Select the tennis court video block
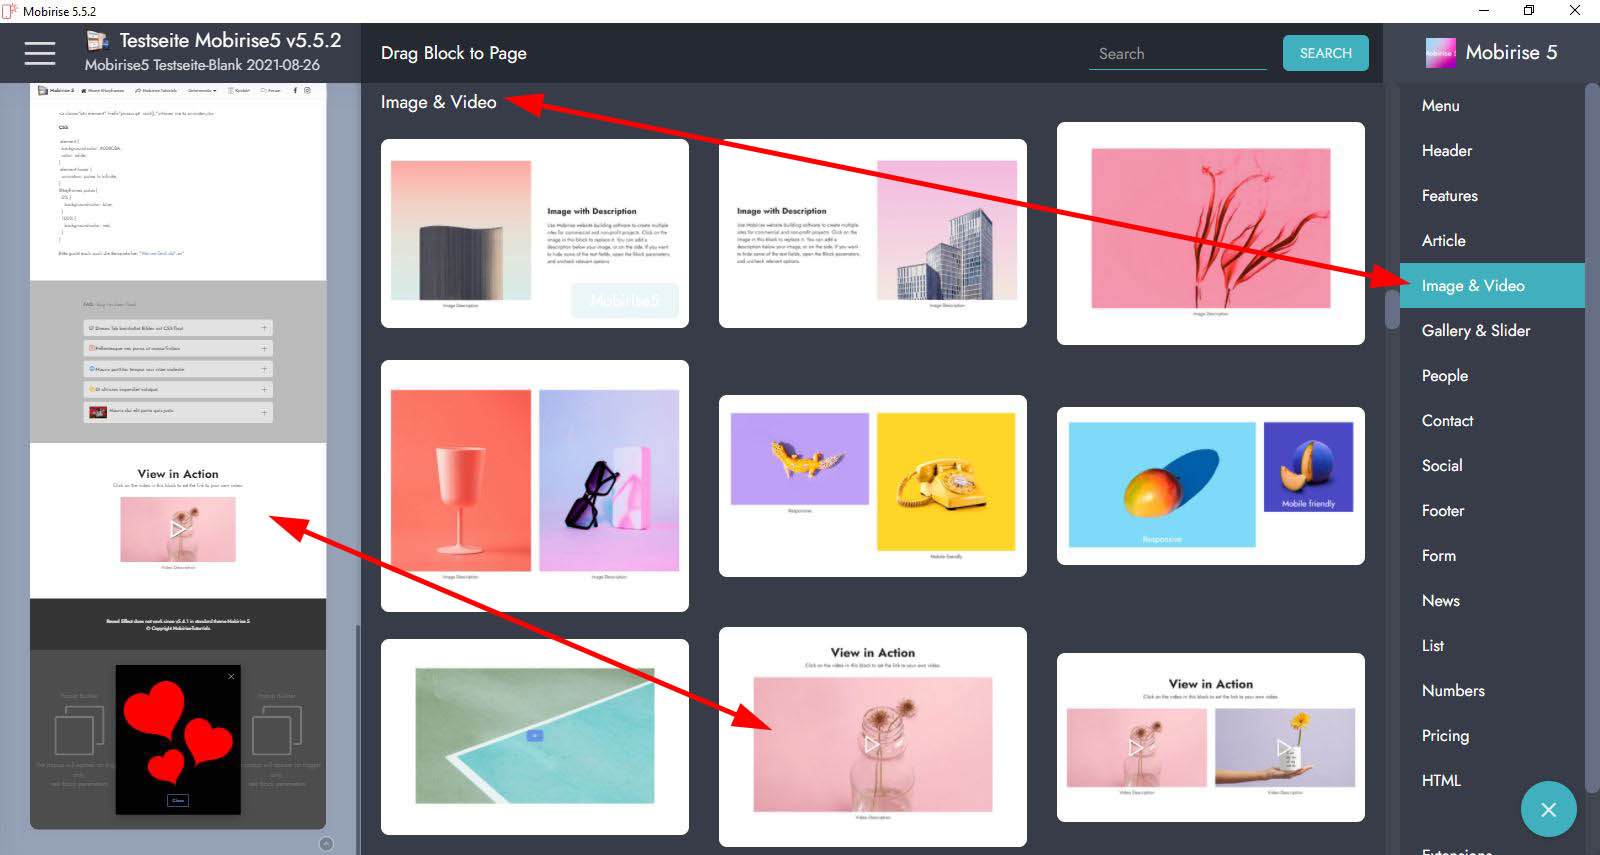The height and width of the screenshot is (855, 1600). click(x=535, y=737)
